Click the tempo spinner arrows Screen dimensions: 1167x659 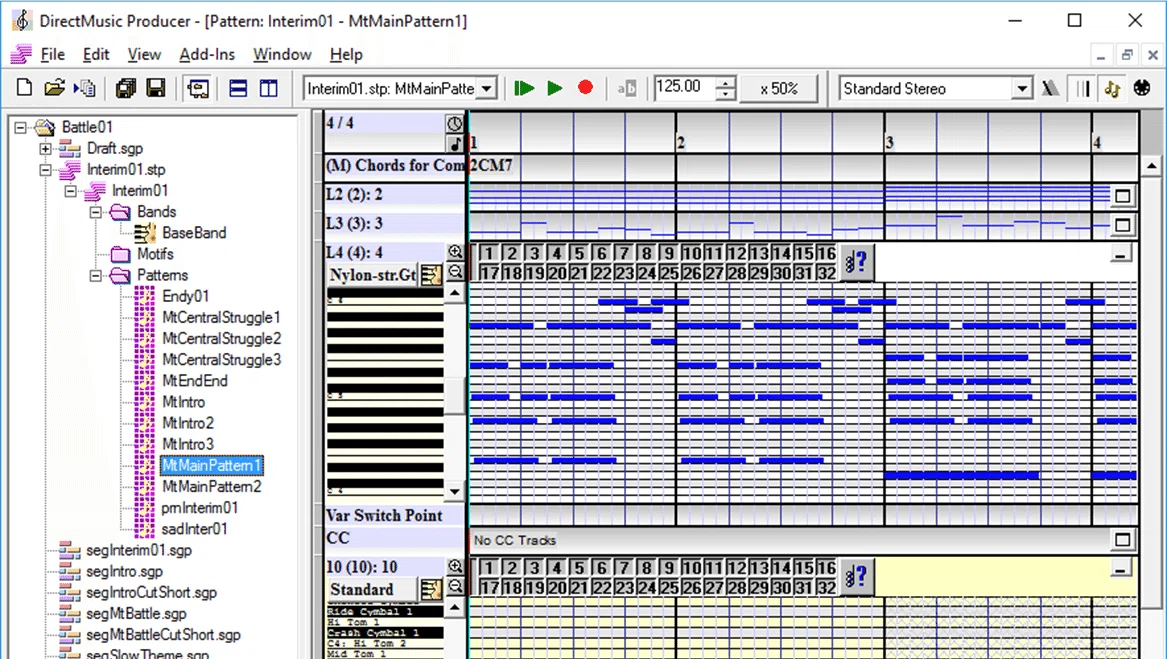click(x=726, y=89)
